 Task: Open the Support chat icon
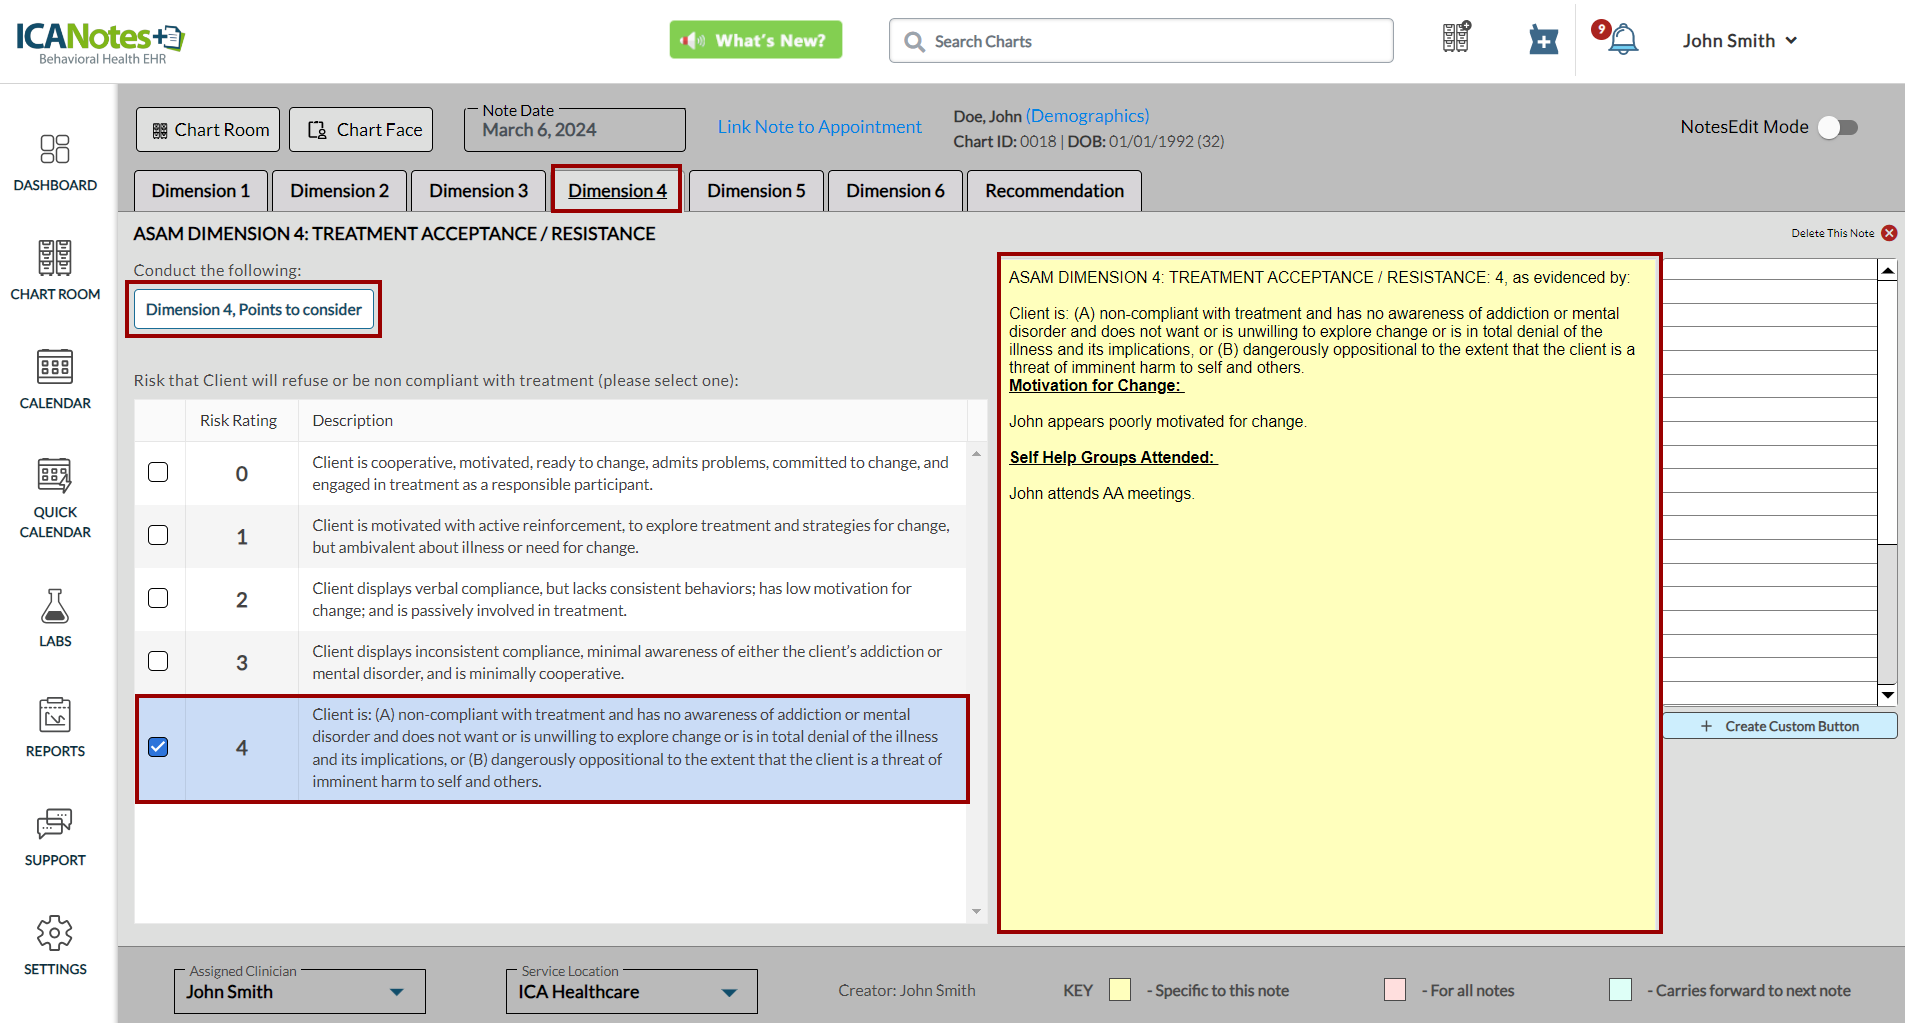(x=55, y=824)
